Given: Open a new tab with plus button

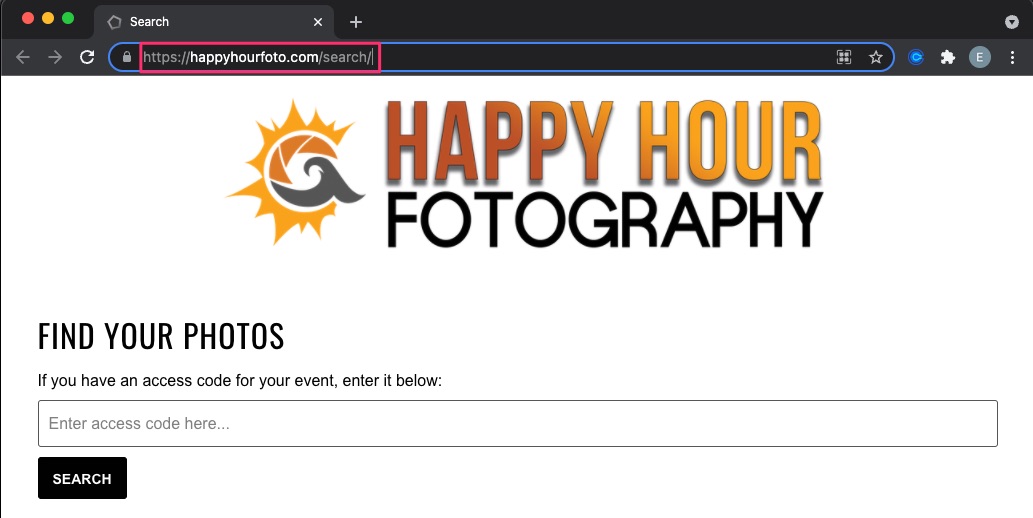Looking at the screenshot, I should [356, 22].
